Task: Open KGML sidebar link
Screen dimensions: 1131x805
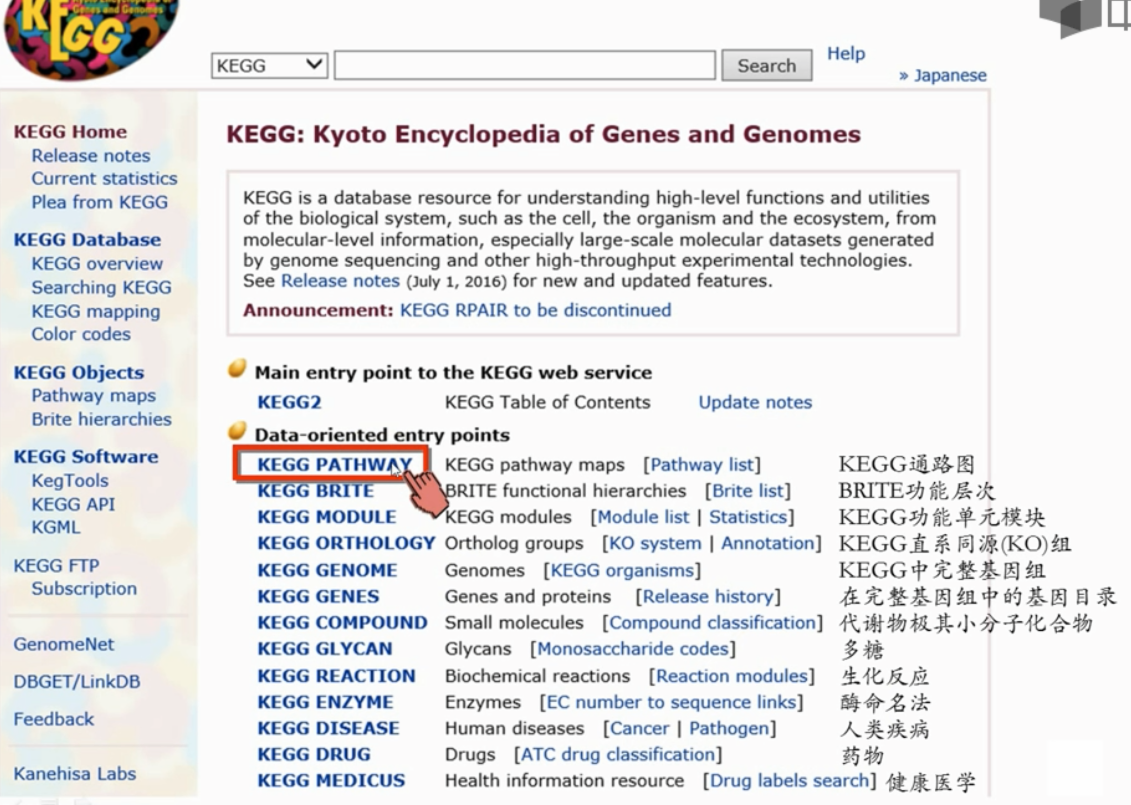Action: tap(56, 527)
